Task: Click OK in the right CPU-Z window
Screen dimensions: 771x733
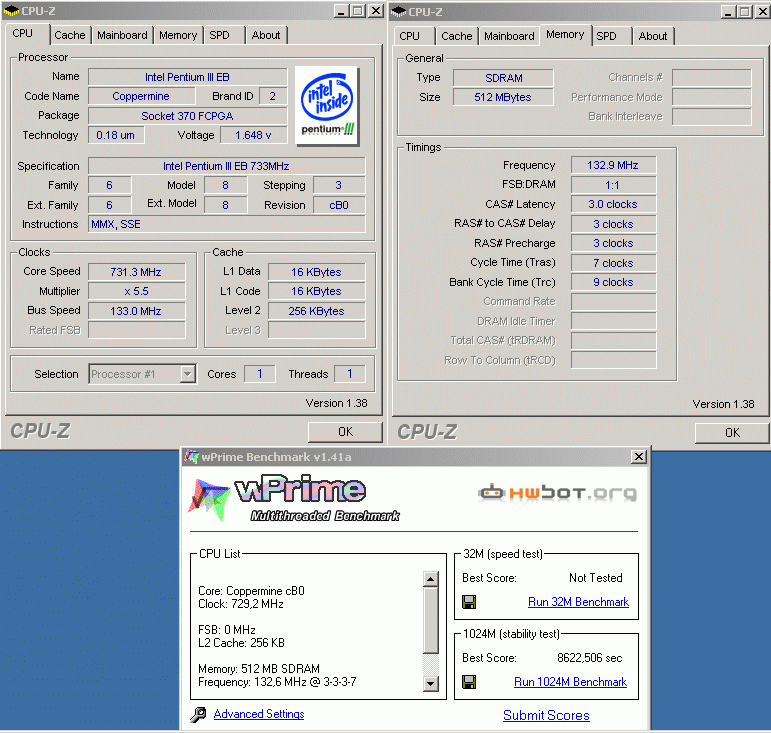Action: [x=732, y=433]
